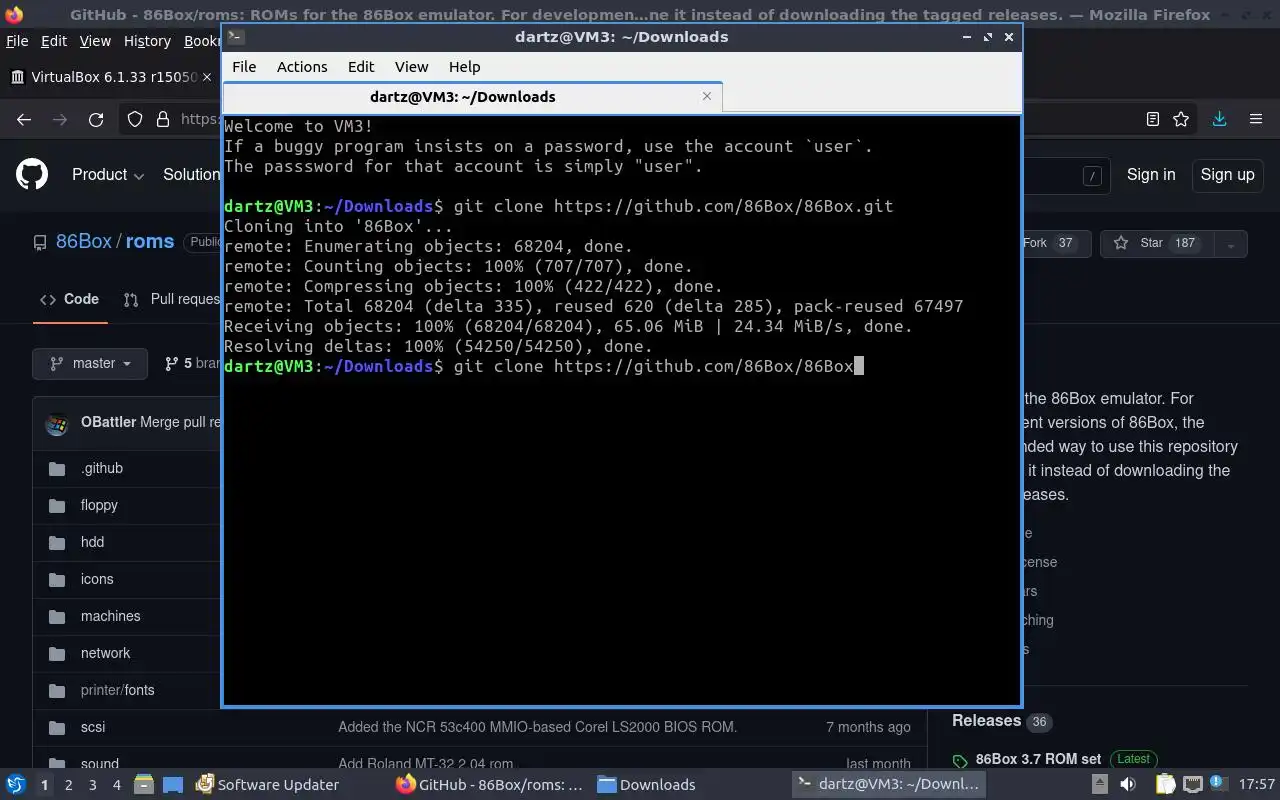Bookmark this page with the star icon
1280x800 pixels.
(1181, 119)
